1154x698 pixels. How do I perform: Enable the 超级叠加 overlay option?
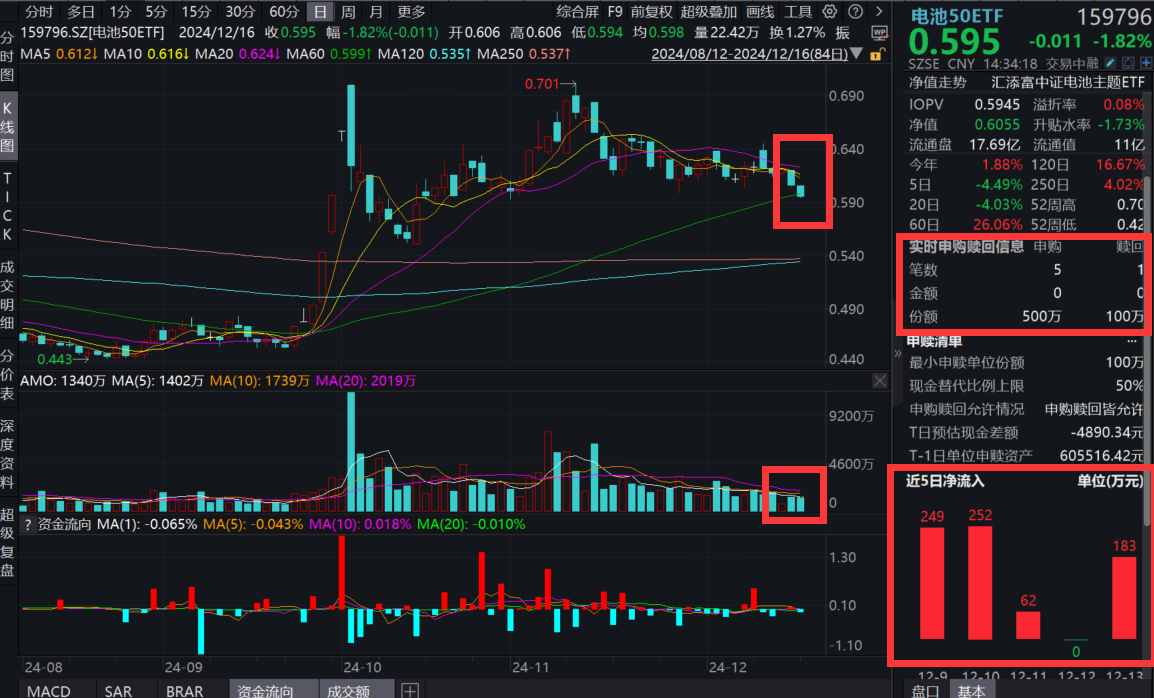[x=708, y=12]
